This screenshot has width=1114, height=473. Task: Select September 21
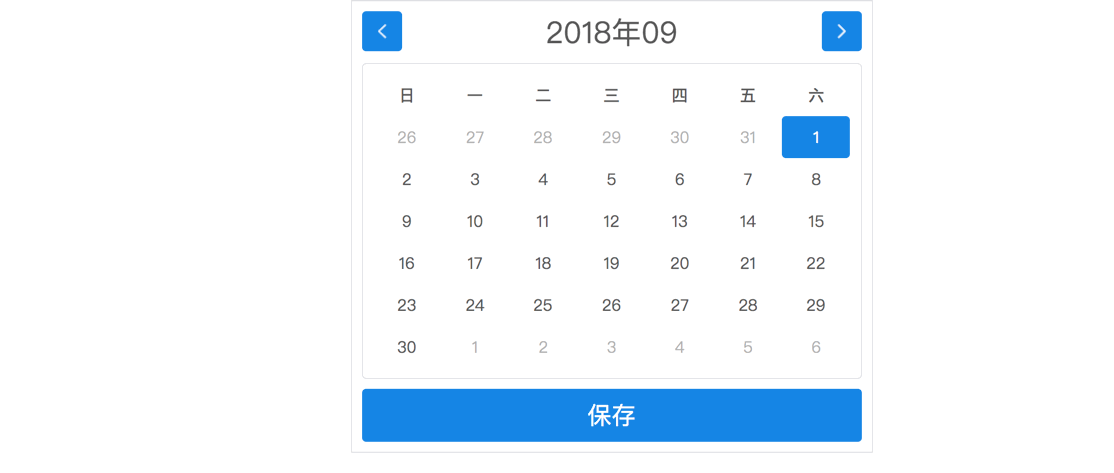[x=747, y=263]
